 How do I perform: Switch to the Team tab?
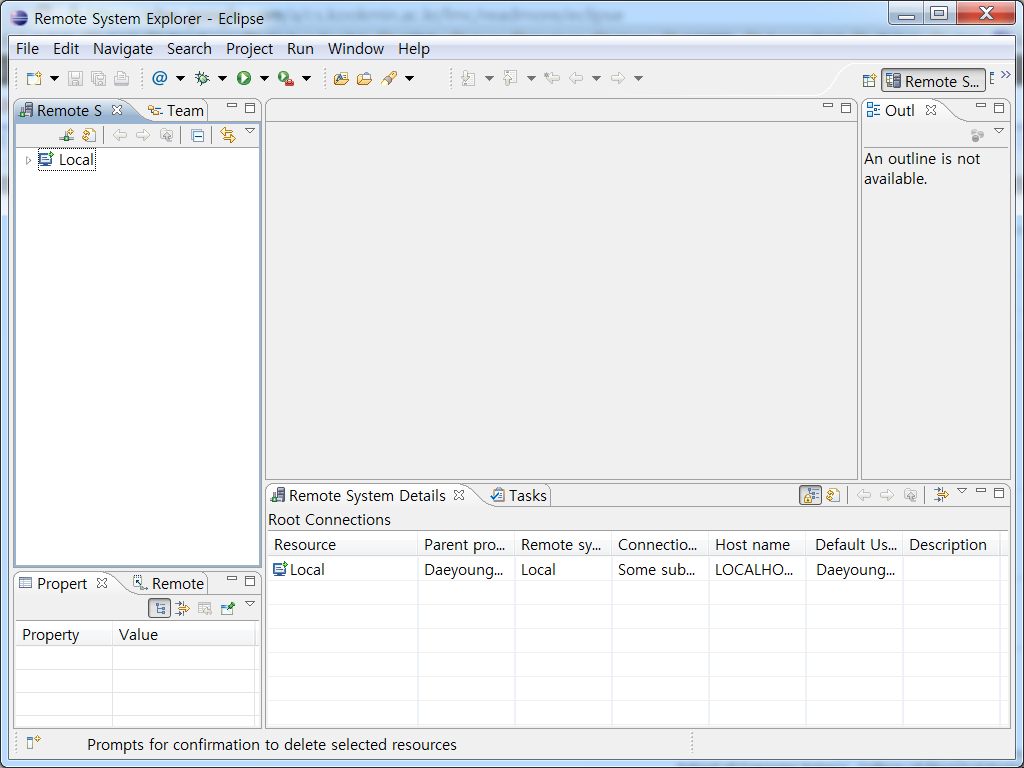pyautogui.click(x=176, y=111)
